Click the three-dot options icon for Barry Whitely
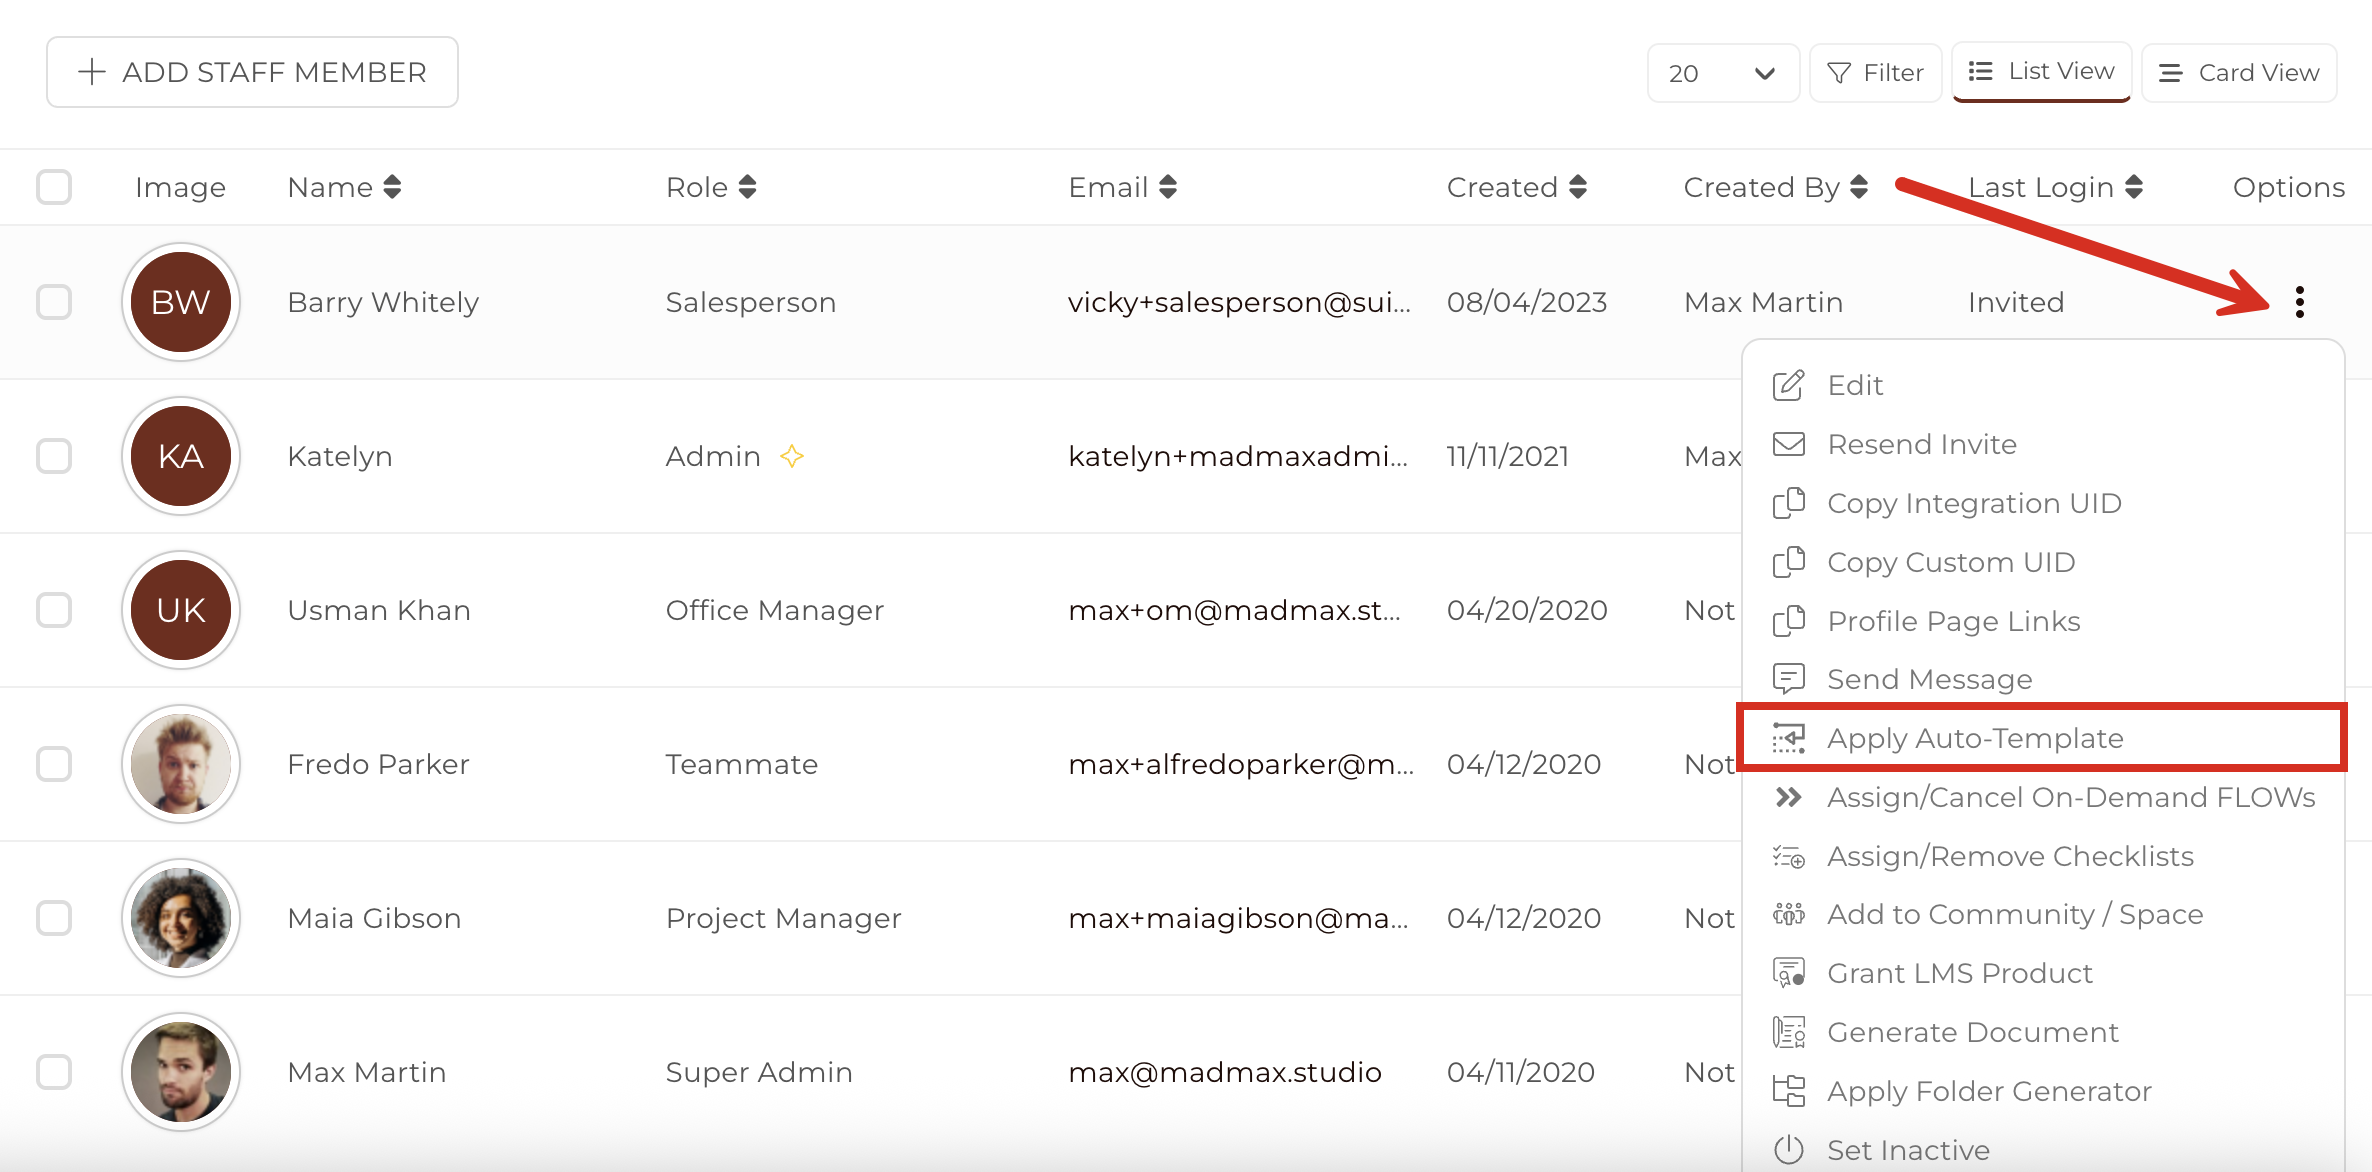 (2299, 302)
